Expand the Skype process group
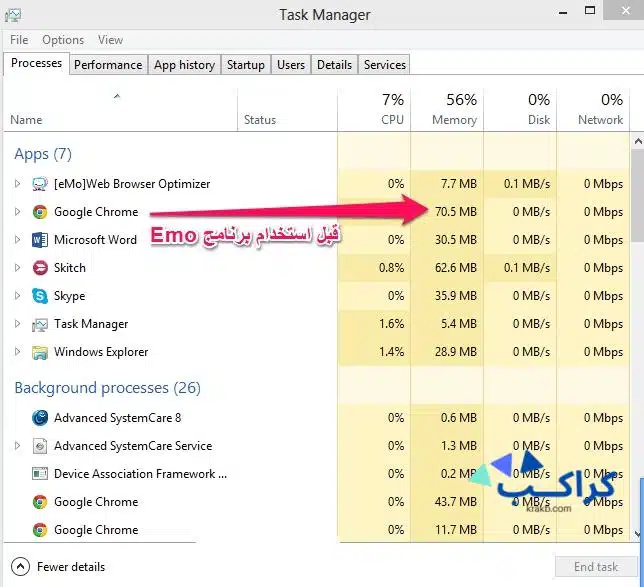 click(x=17, y=295)
